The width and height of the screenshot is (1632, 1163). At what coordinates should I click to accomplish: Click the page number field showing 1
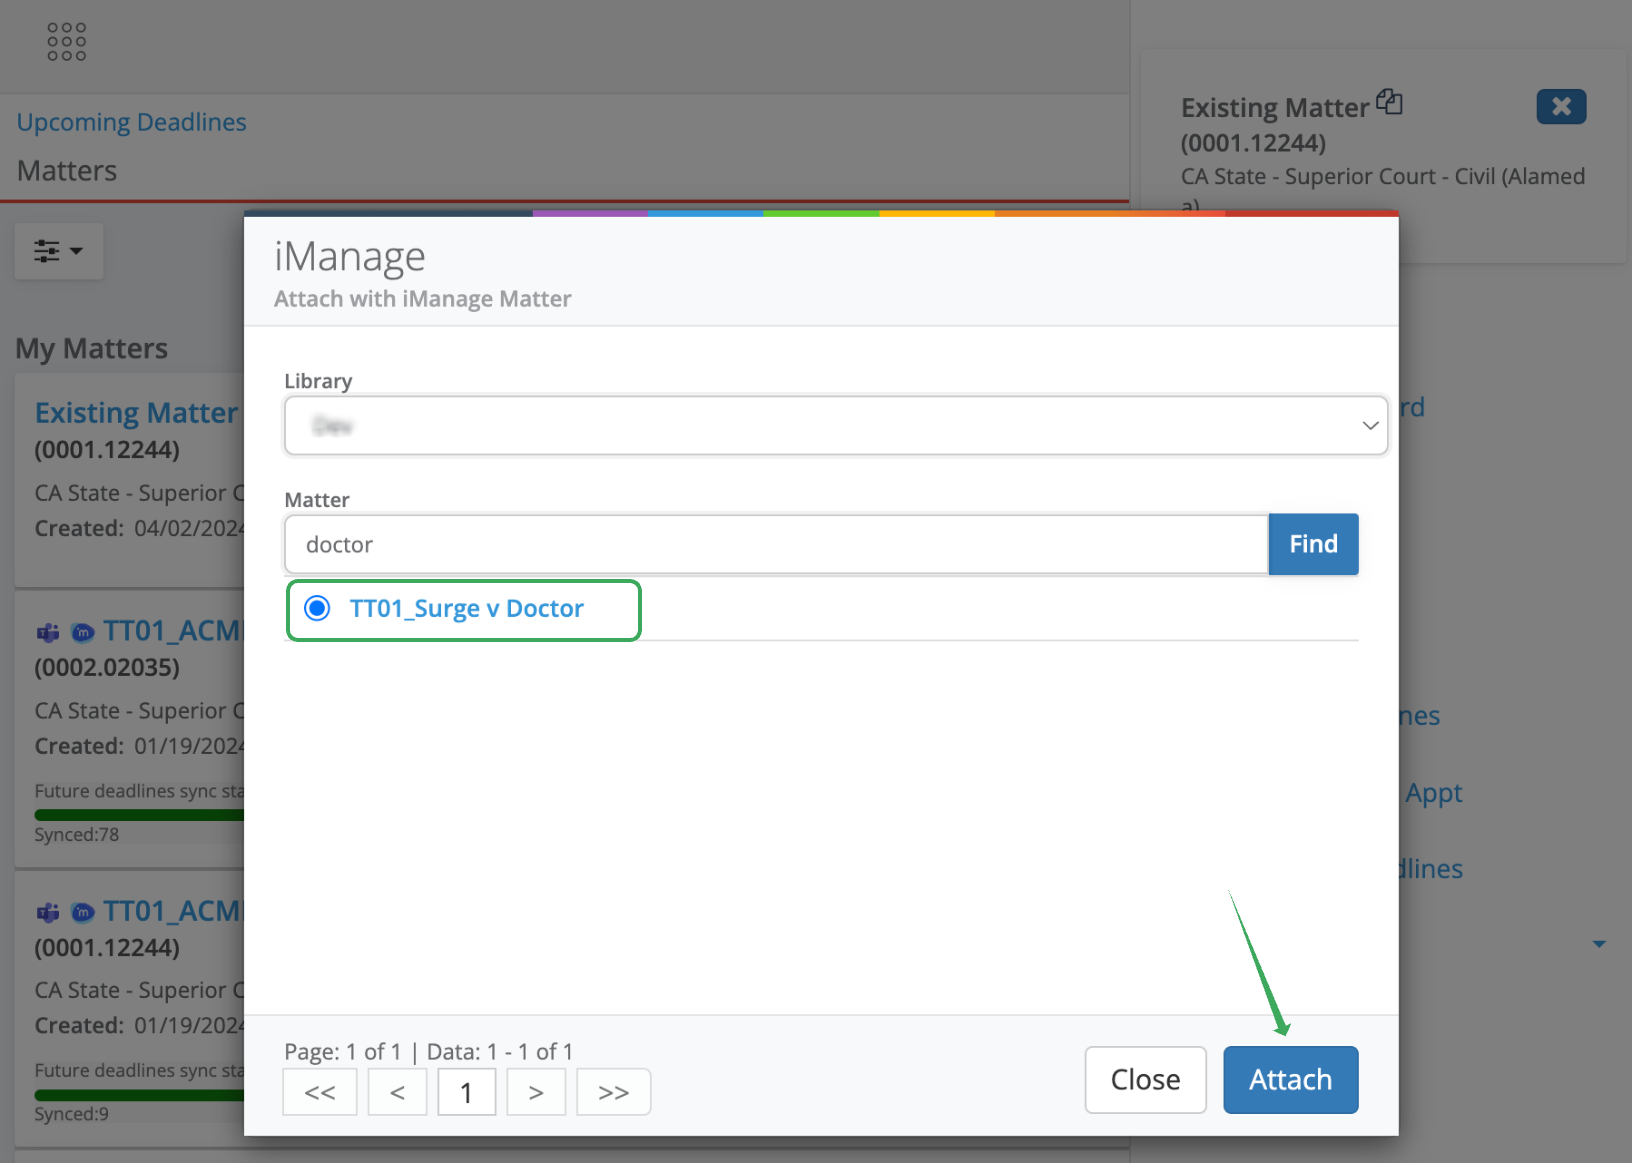point(466,1092)
